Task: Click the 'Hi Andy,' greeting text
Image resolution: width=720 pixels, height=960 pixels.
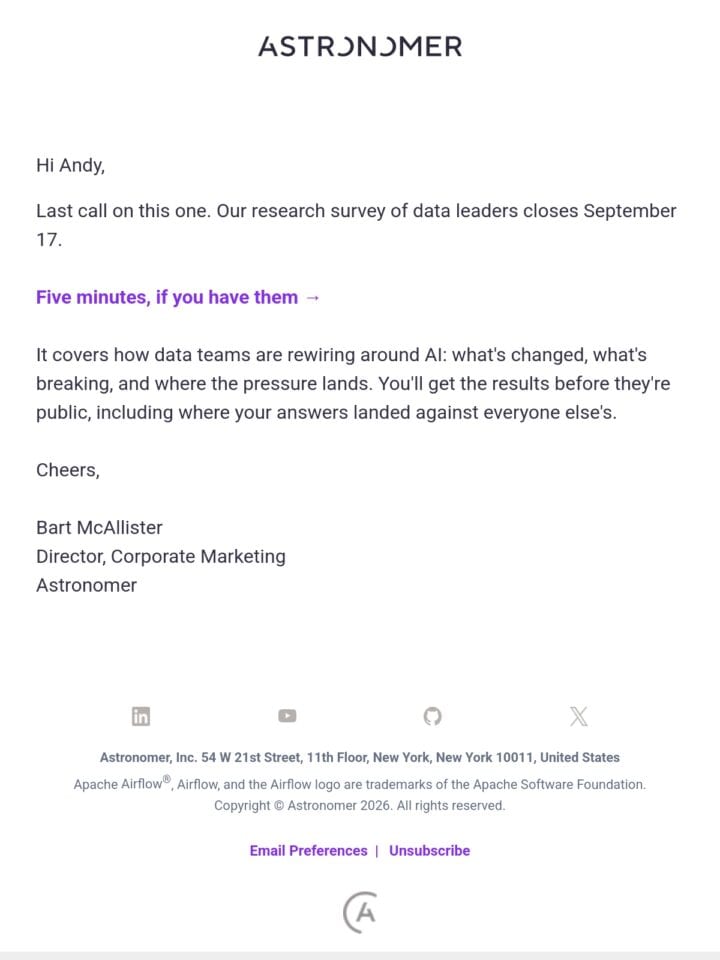Action: (x=70, y=165)
